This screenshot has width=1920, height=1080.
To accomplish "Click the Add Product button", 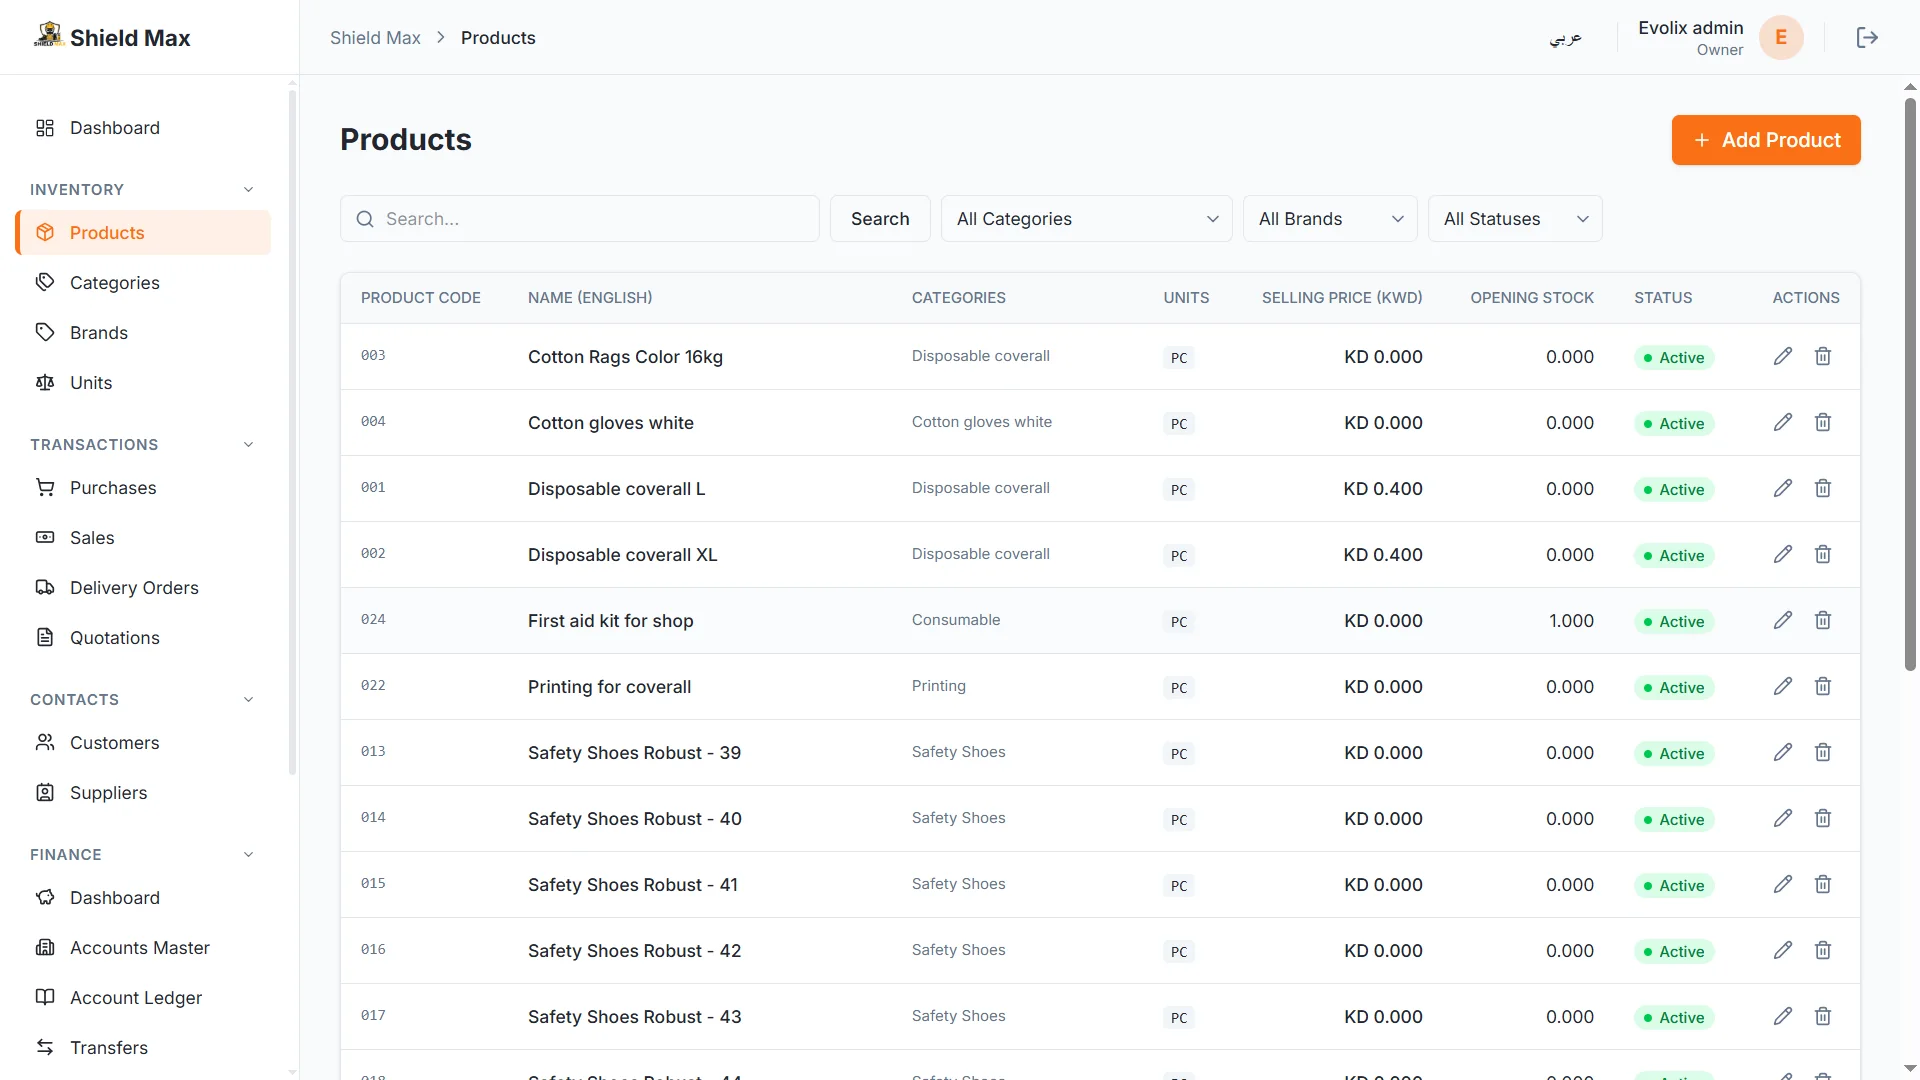I will [x=1765, y=140].
